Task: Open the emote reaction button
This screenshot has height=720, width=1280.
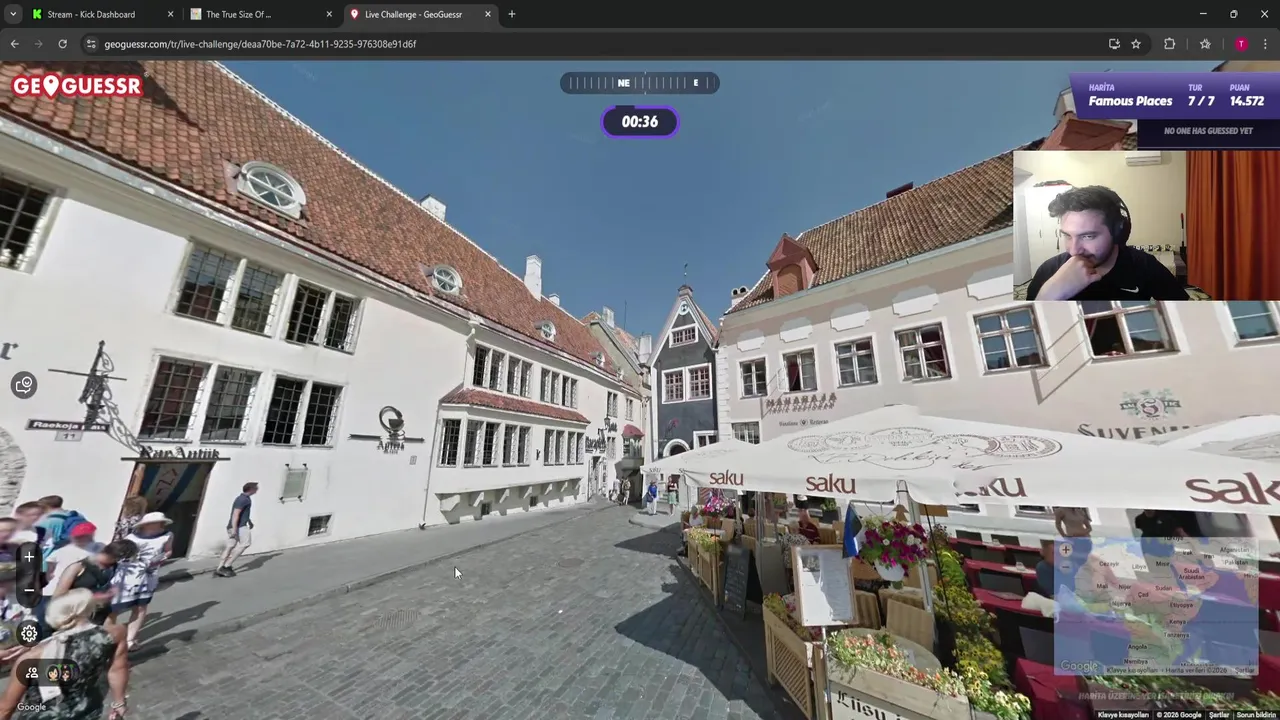Action: click(x=24, y=385)
